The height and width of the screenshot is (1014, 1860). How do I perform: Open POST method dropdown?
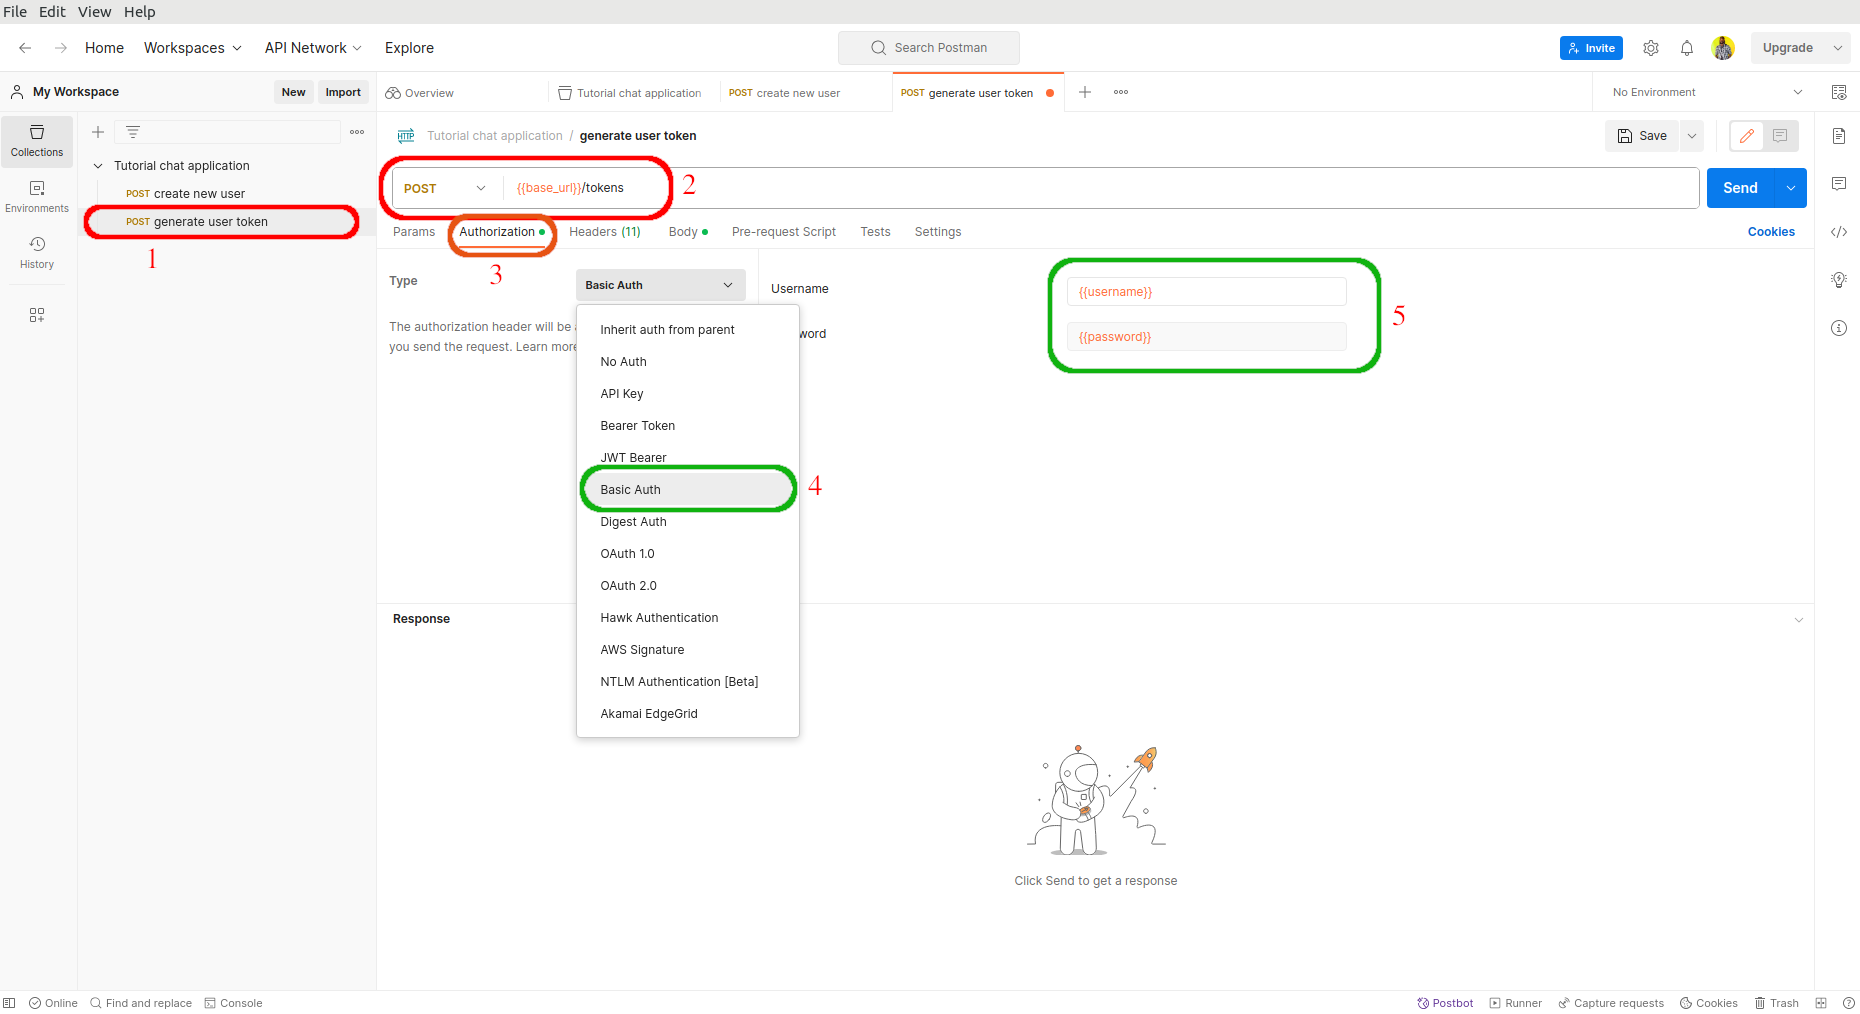[x=445, y=188]
